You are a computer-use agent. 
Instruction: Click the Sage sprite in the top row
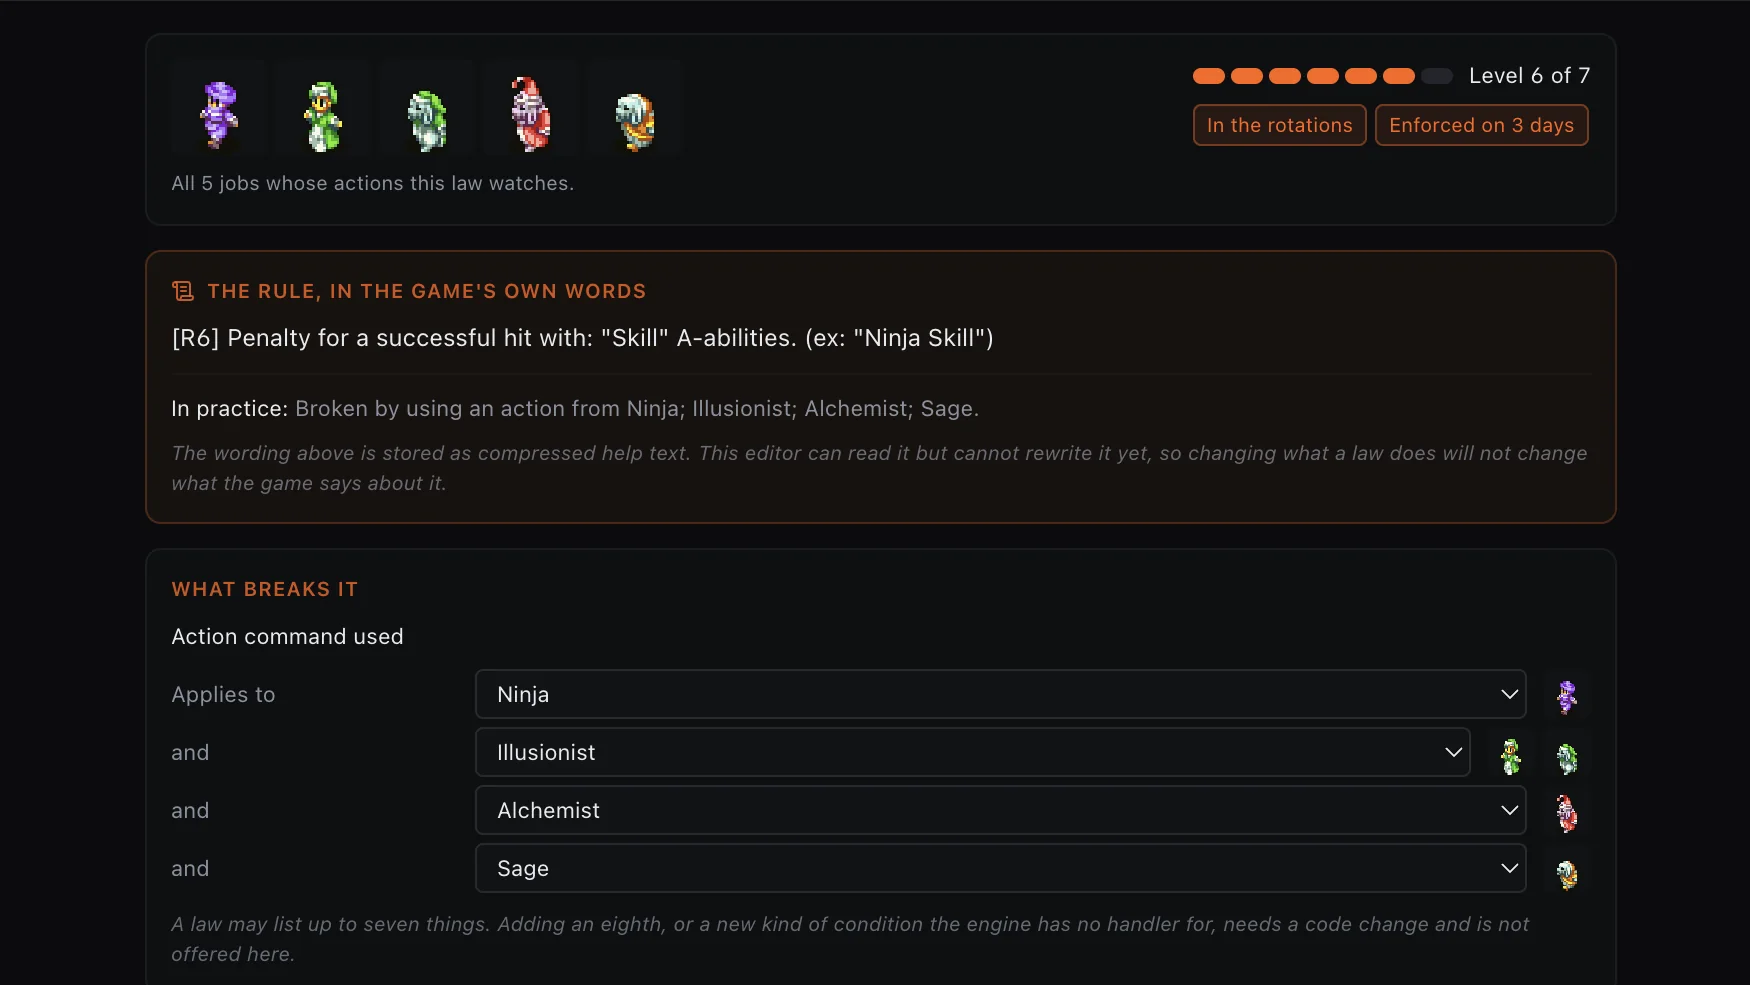point(635,114)
